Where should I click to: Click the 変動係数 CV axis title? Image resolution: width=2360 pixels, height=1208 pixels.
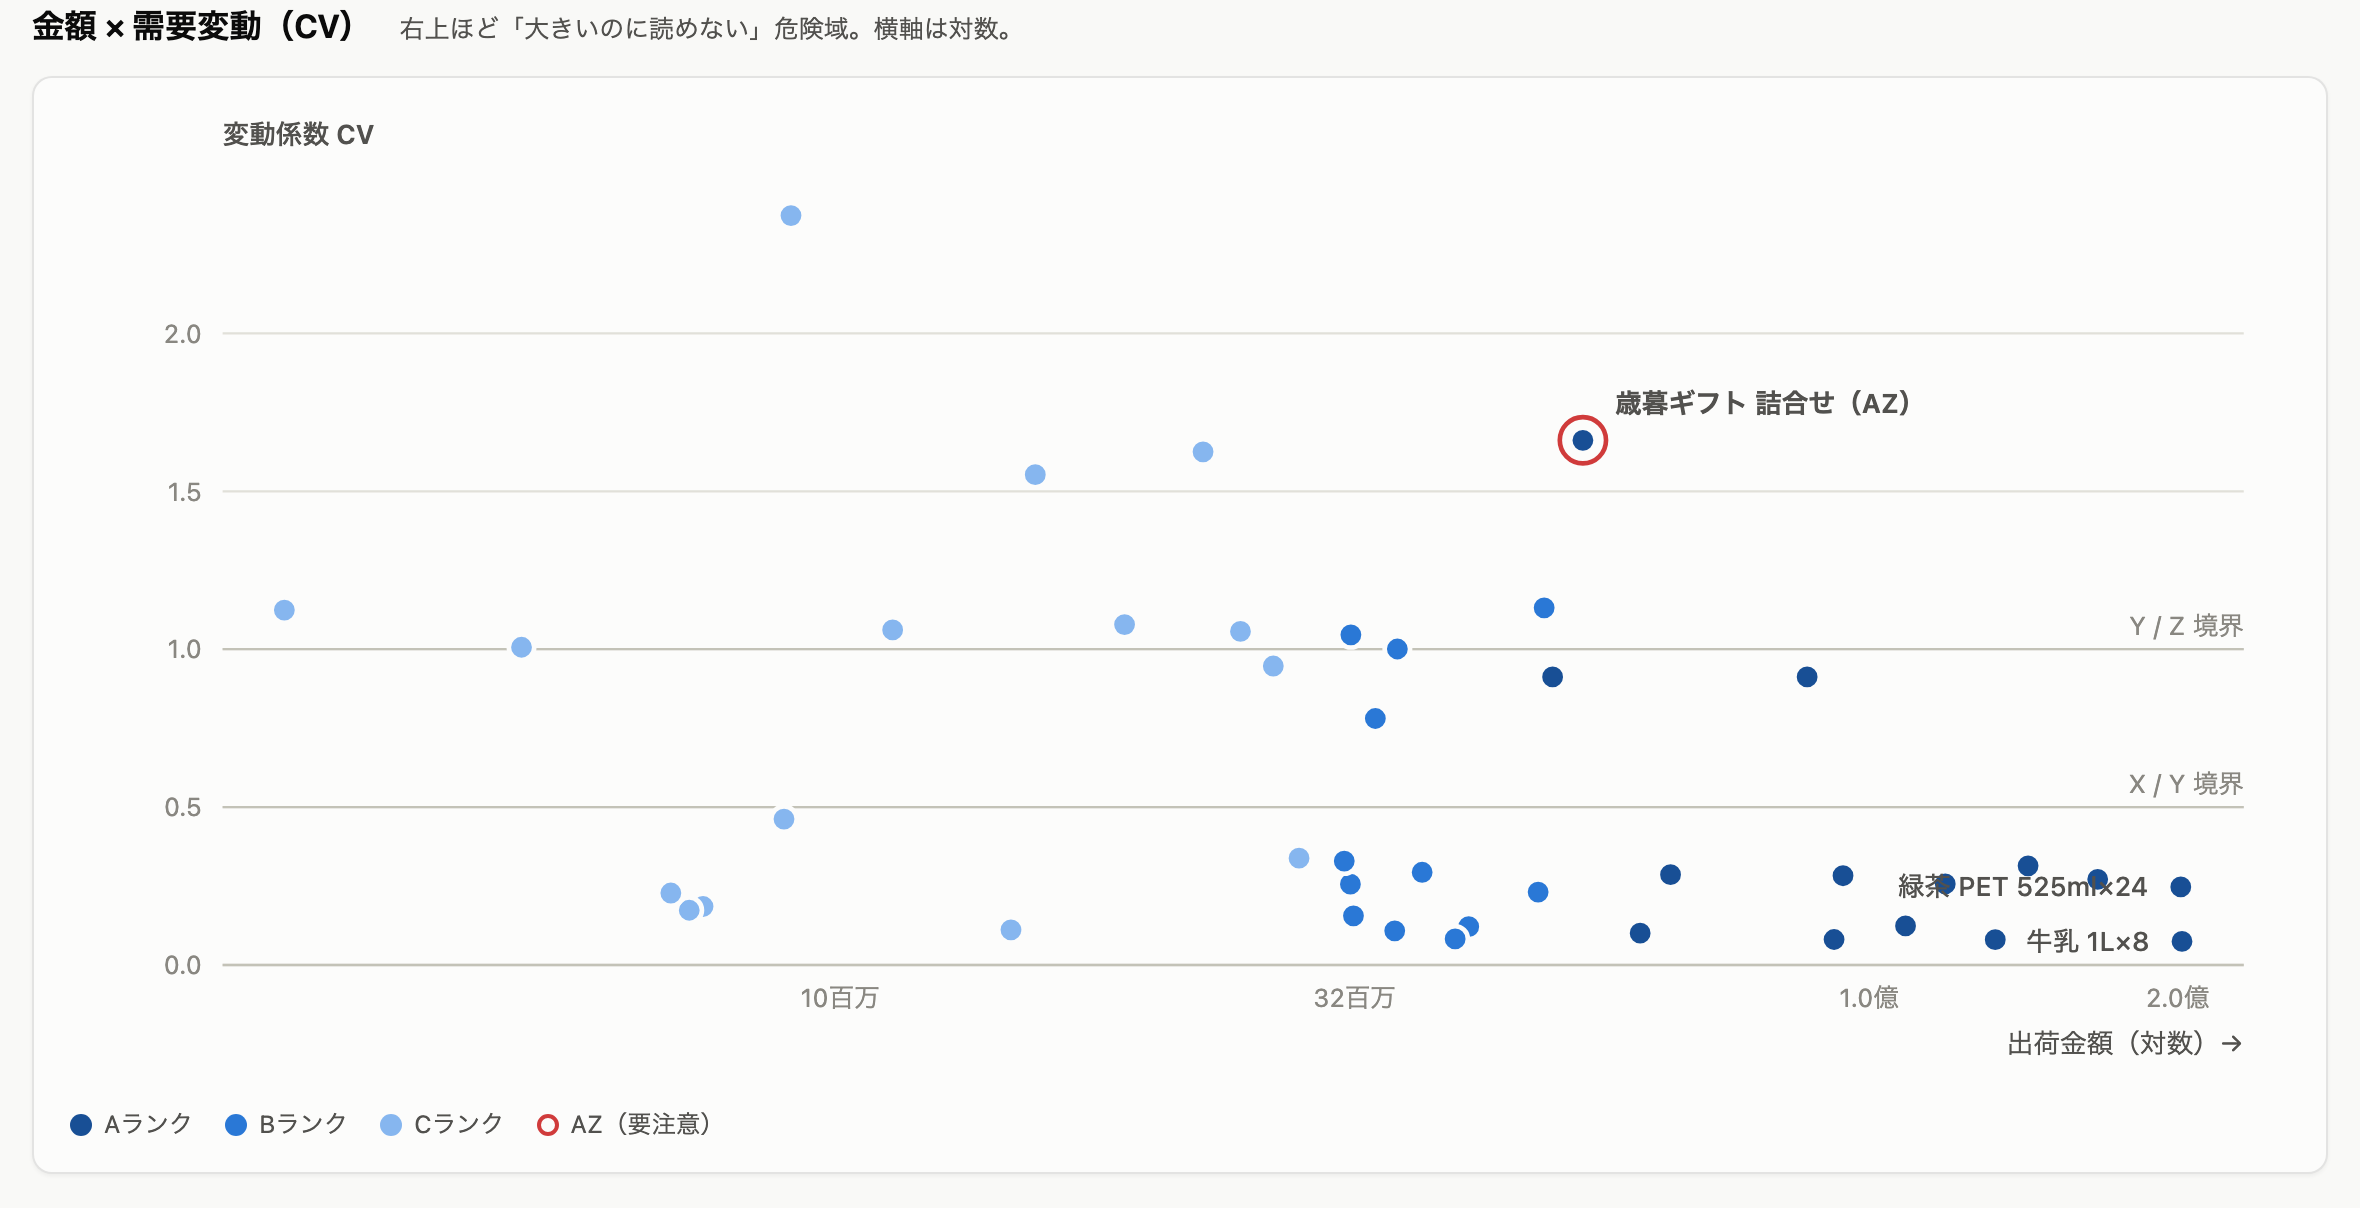298,134
